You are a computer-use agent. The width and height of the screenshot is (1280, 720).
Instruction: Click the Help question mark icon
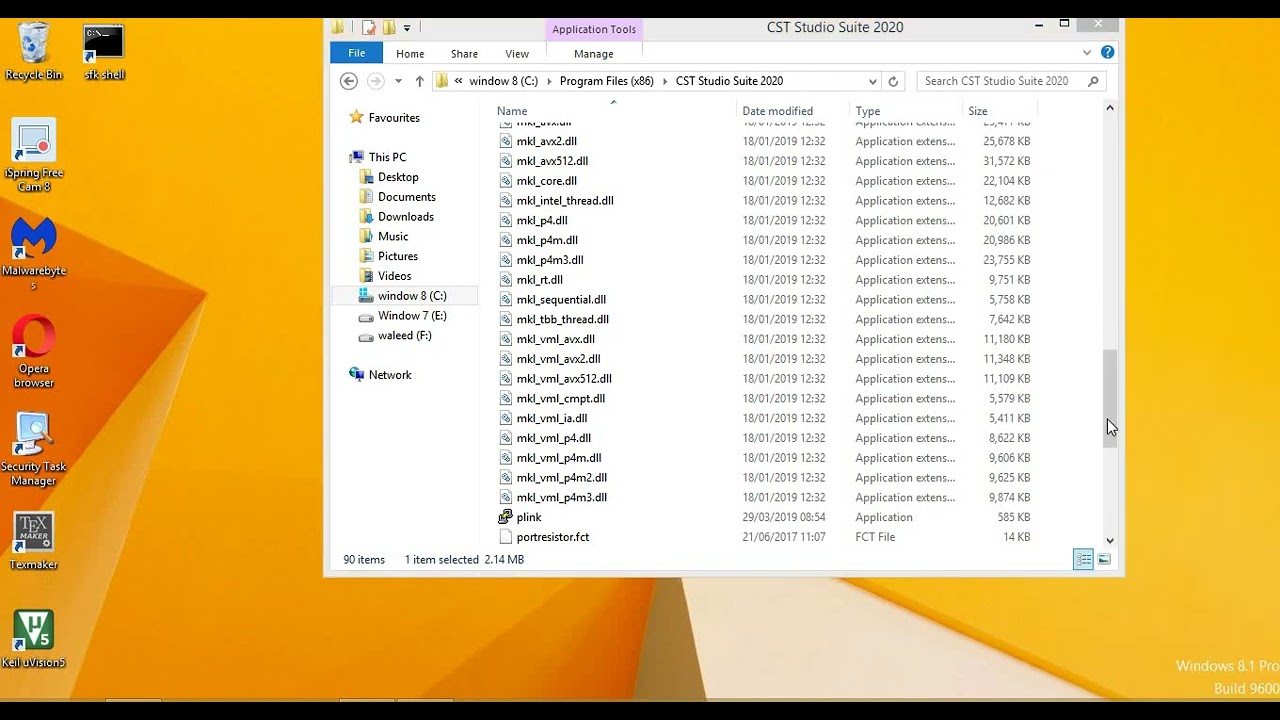[1107, 53]
